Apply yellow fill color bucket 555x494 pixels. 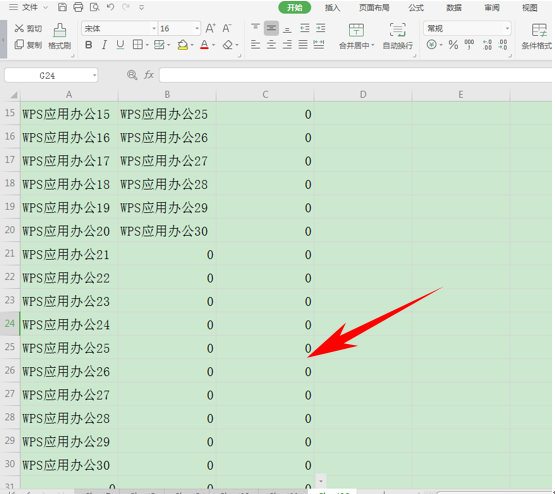(x=183, y=45)
